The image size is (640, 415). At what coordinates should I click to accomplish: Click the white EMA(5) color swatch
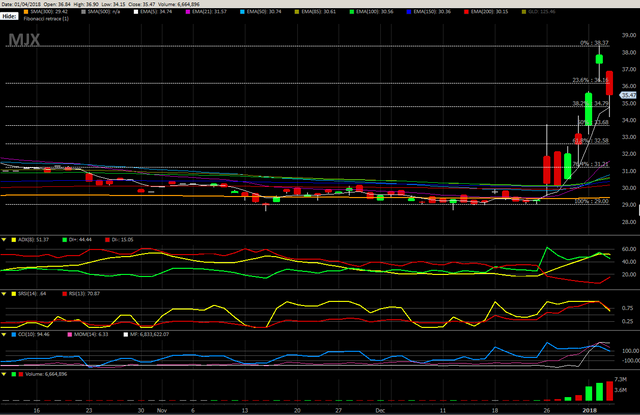point(136,12)
